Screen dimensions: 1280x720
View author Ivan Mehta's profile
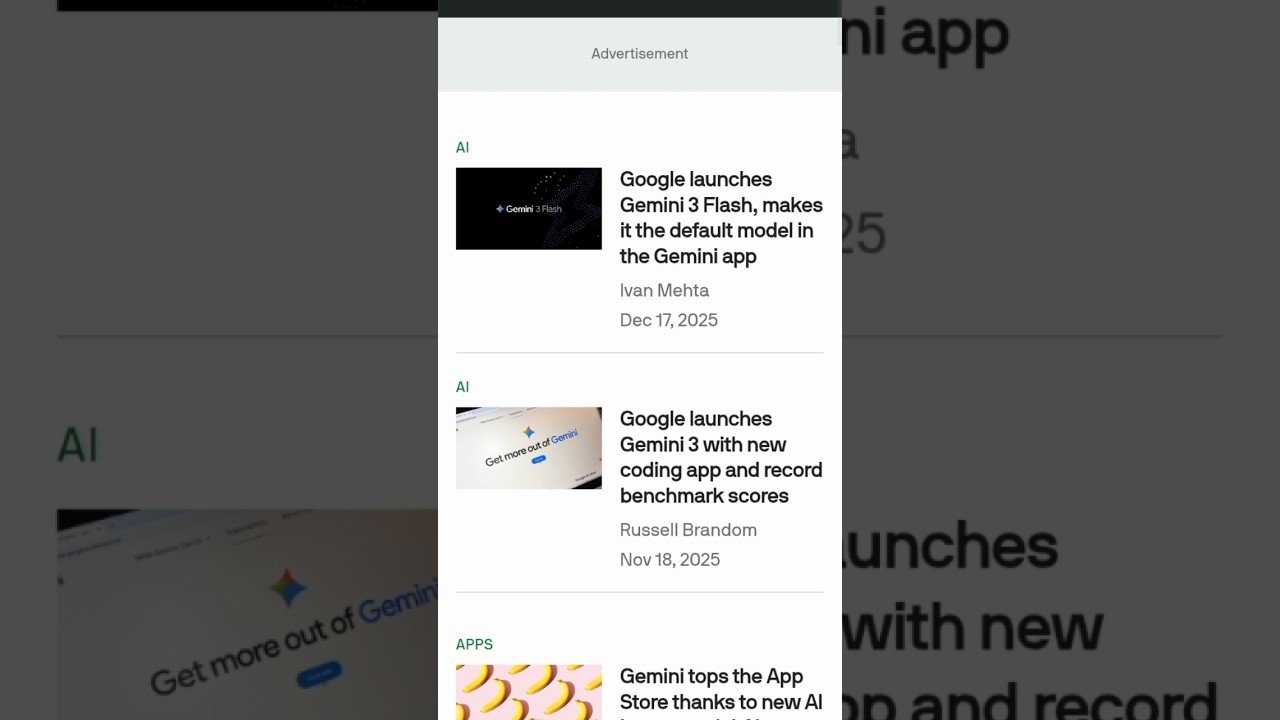[664, 290]
